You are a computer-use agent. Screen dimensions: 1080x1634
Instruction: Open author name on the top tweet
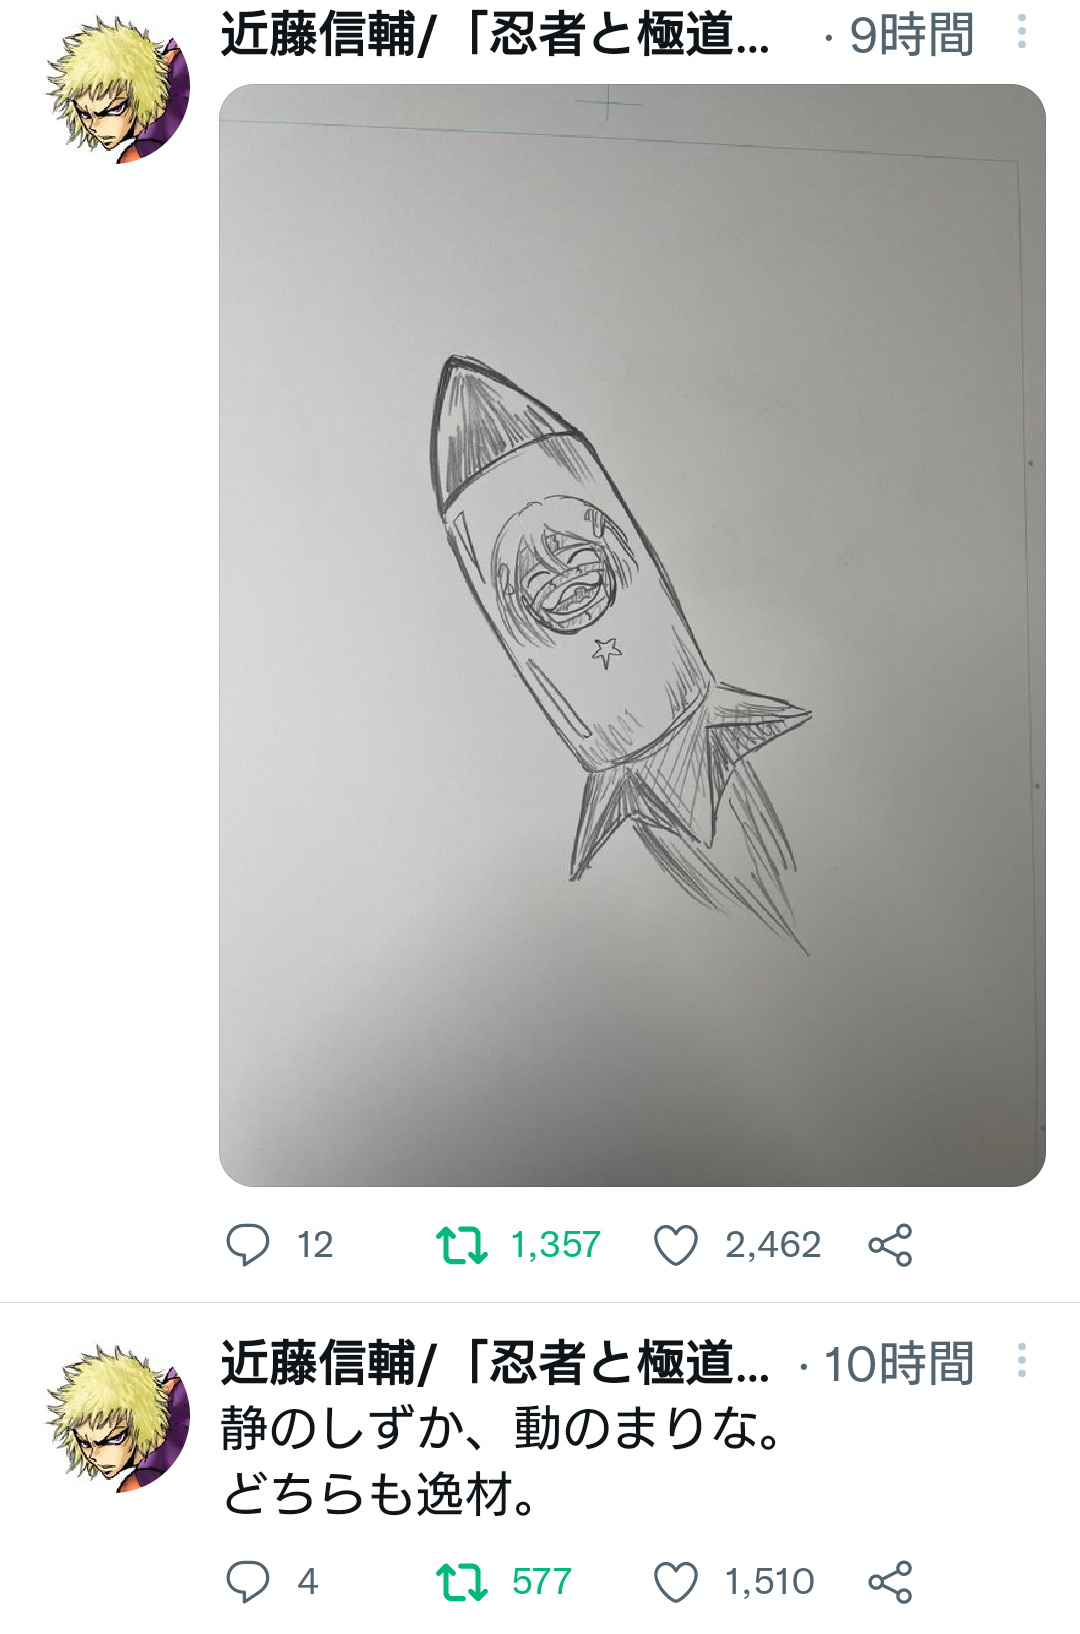coord(495,35)
